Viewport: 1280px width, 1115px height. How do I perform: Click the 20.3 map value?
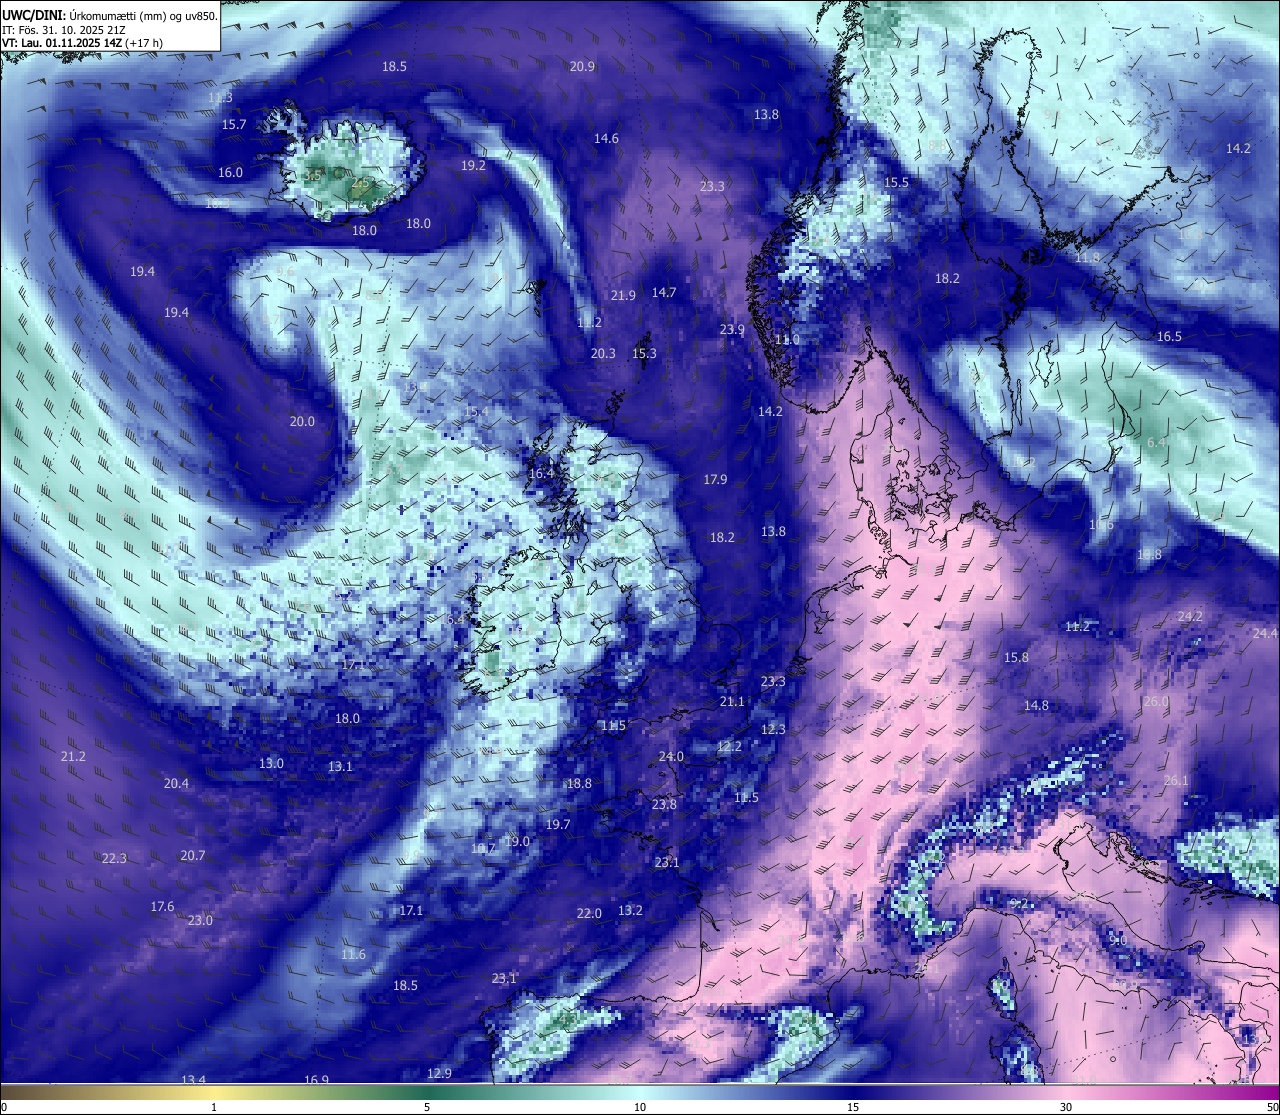pos(603,354)
